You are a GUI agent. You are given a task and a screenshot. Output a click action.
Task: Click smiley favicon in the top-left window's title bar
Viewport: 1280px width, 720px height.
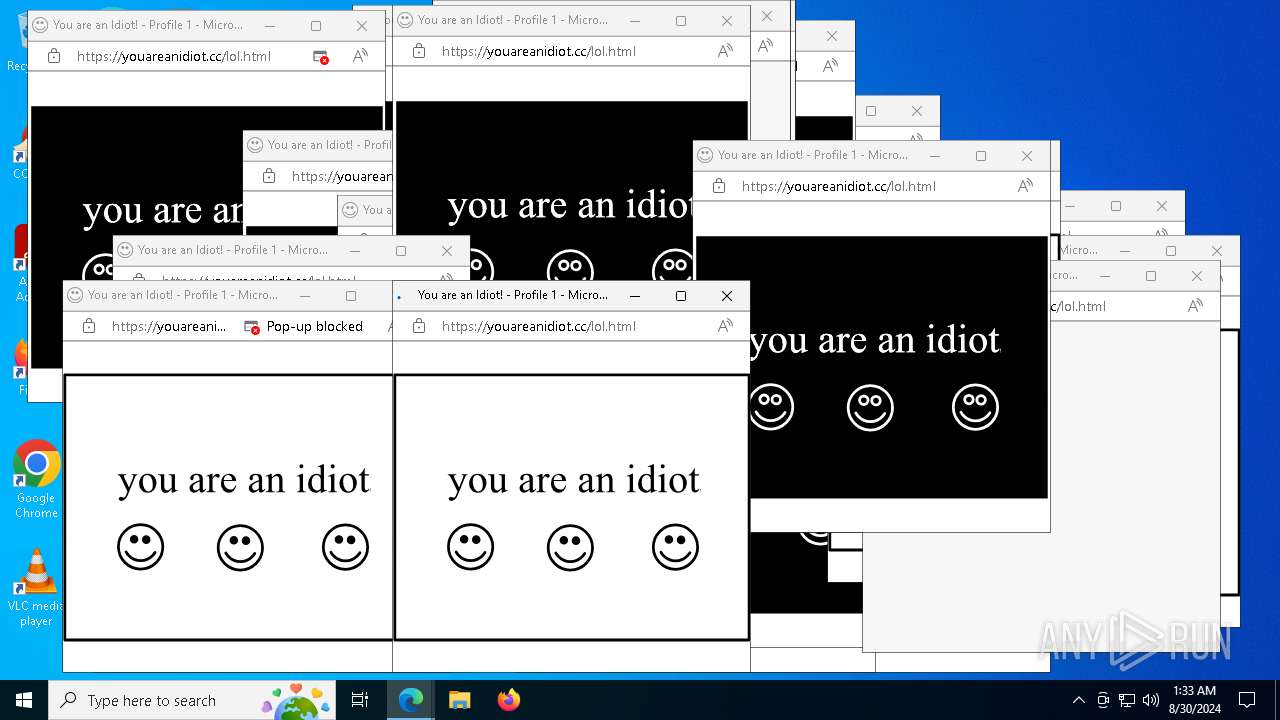pos(41,25)
